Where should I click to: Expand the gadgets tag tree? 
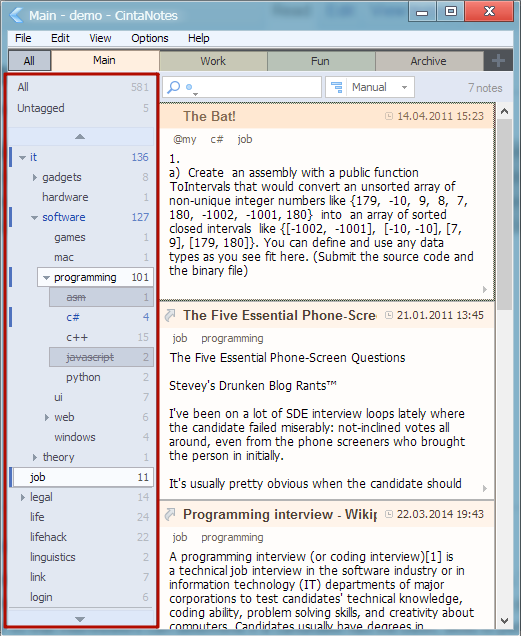(35, 177)
